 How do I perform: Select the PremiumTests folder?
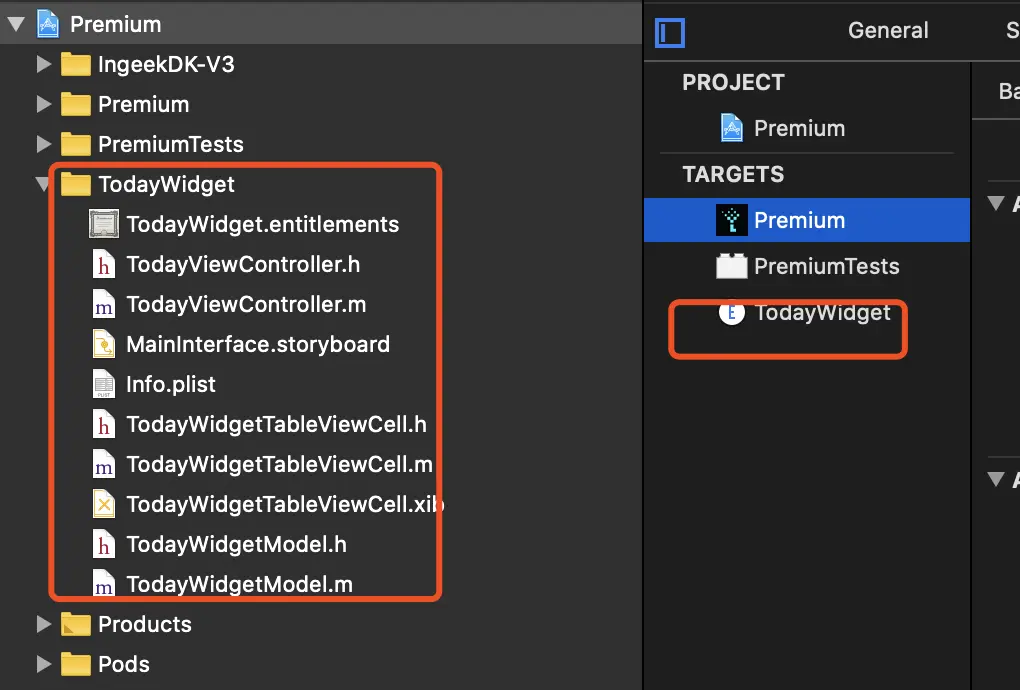(x=170, y=144)
